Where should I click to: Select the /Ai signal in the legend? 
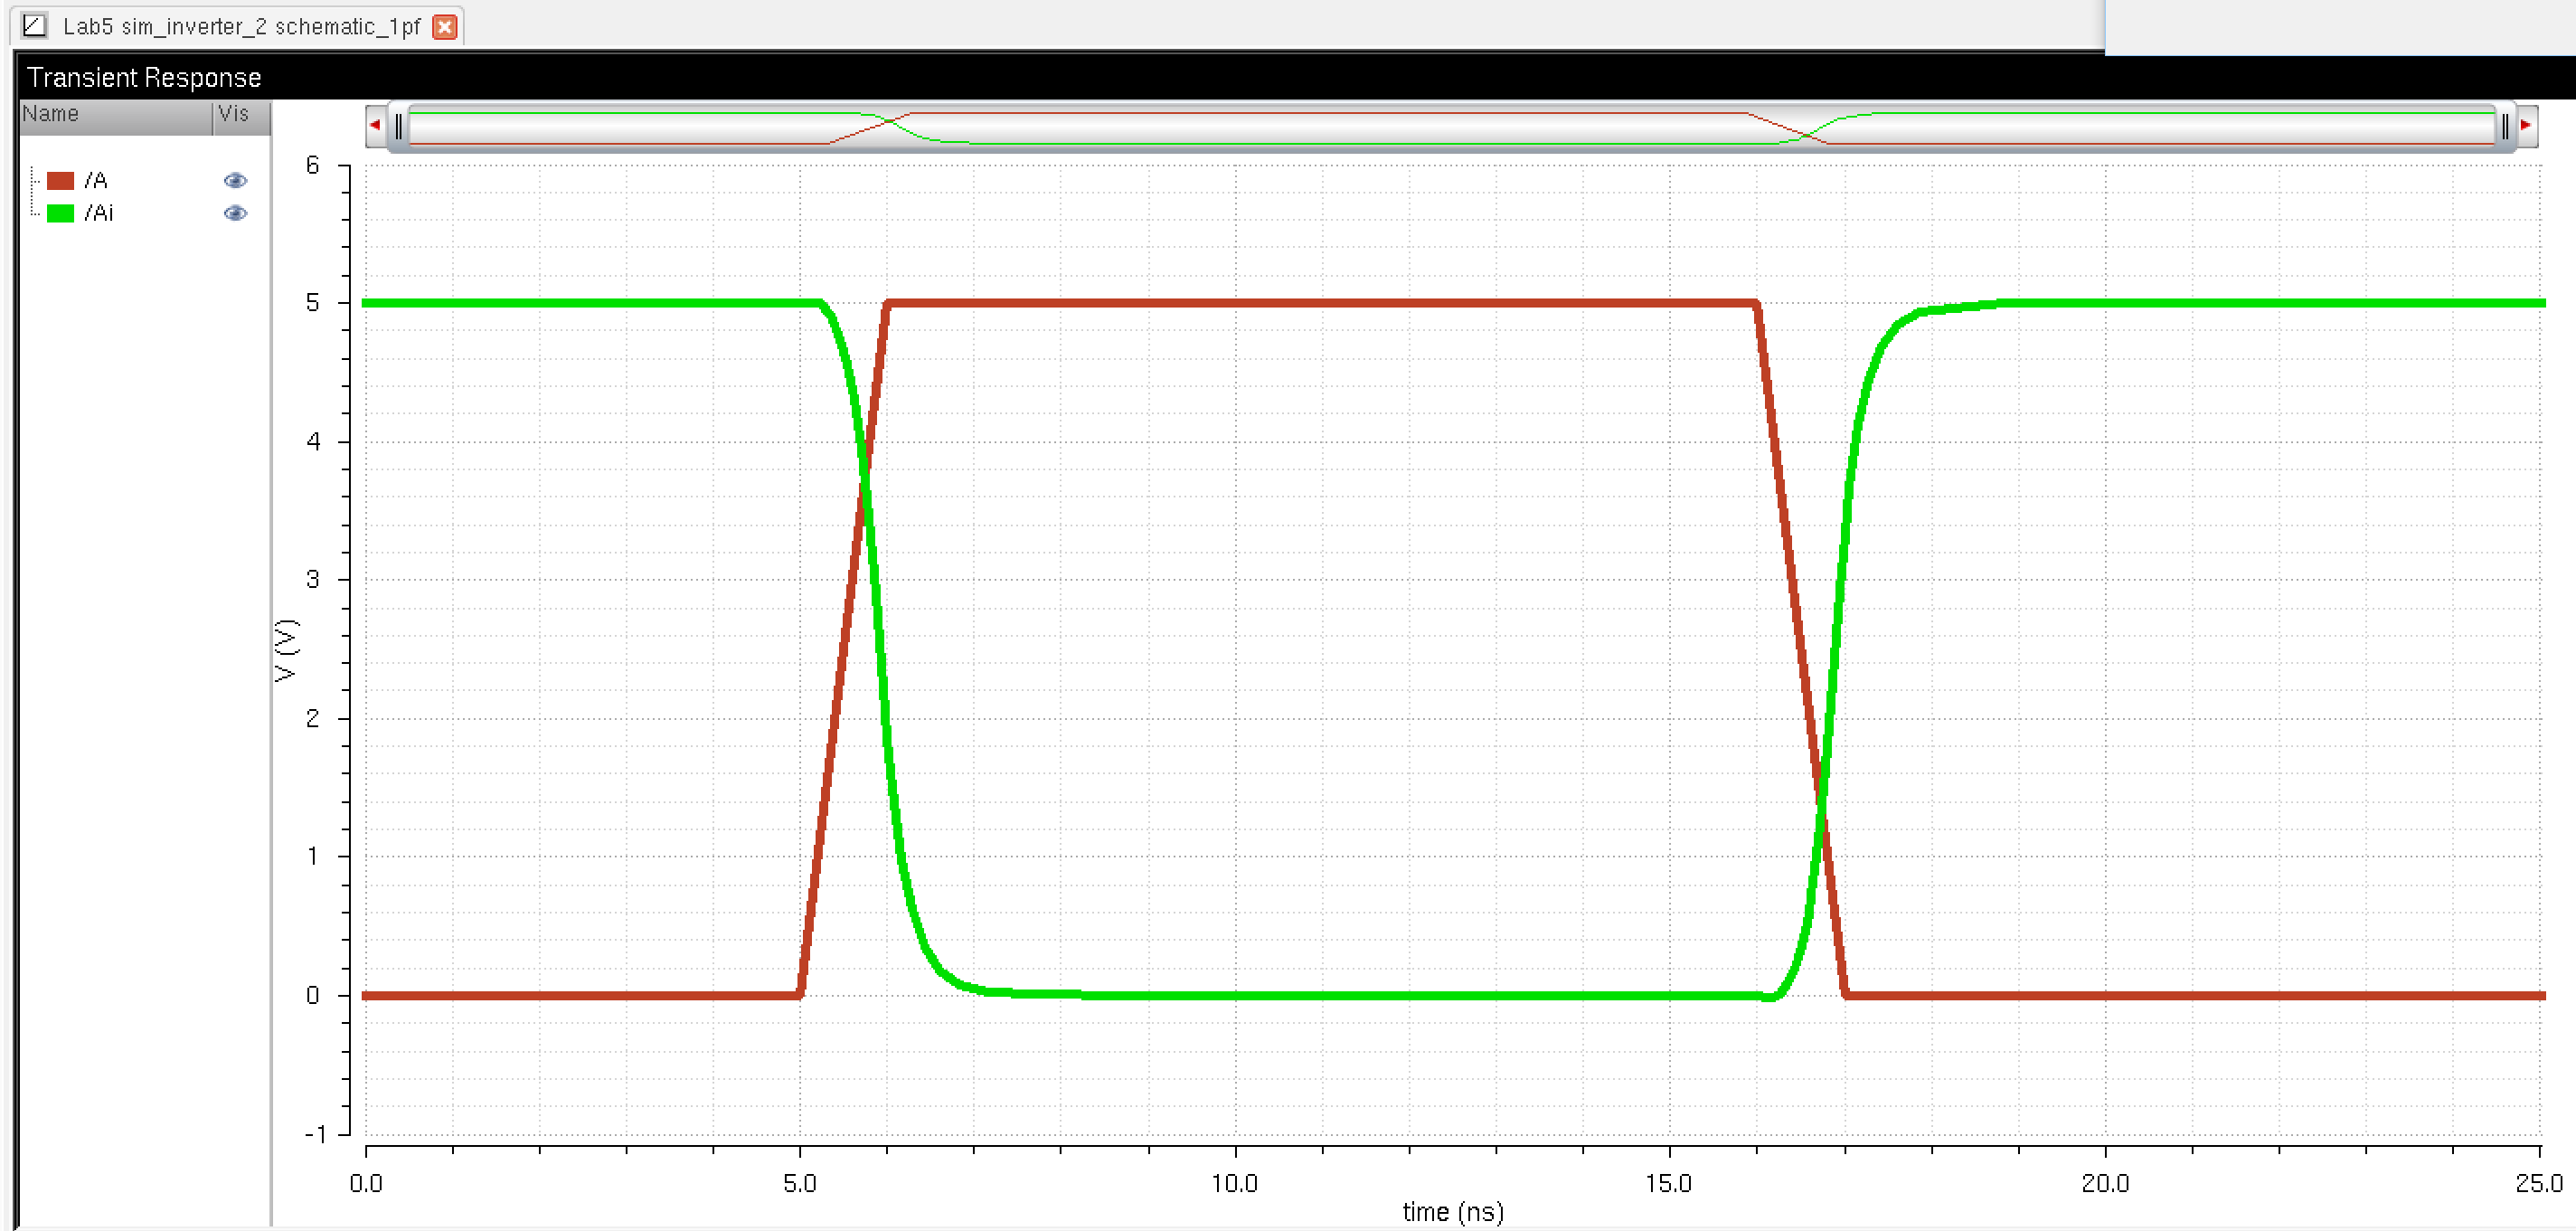click(x=99, y=213)
